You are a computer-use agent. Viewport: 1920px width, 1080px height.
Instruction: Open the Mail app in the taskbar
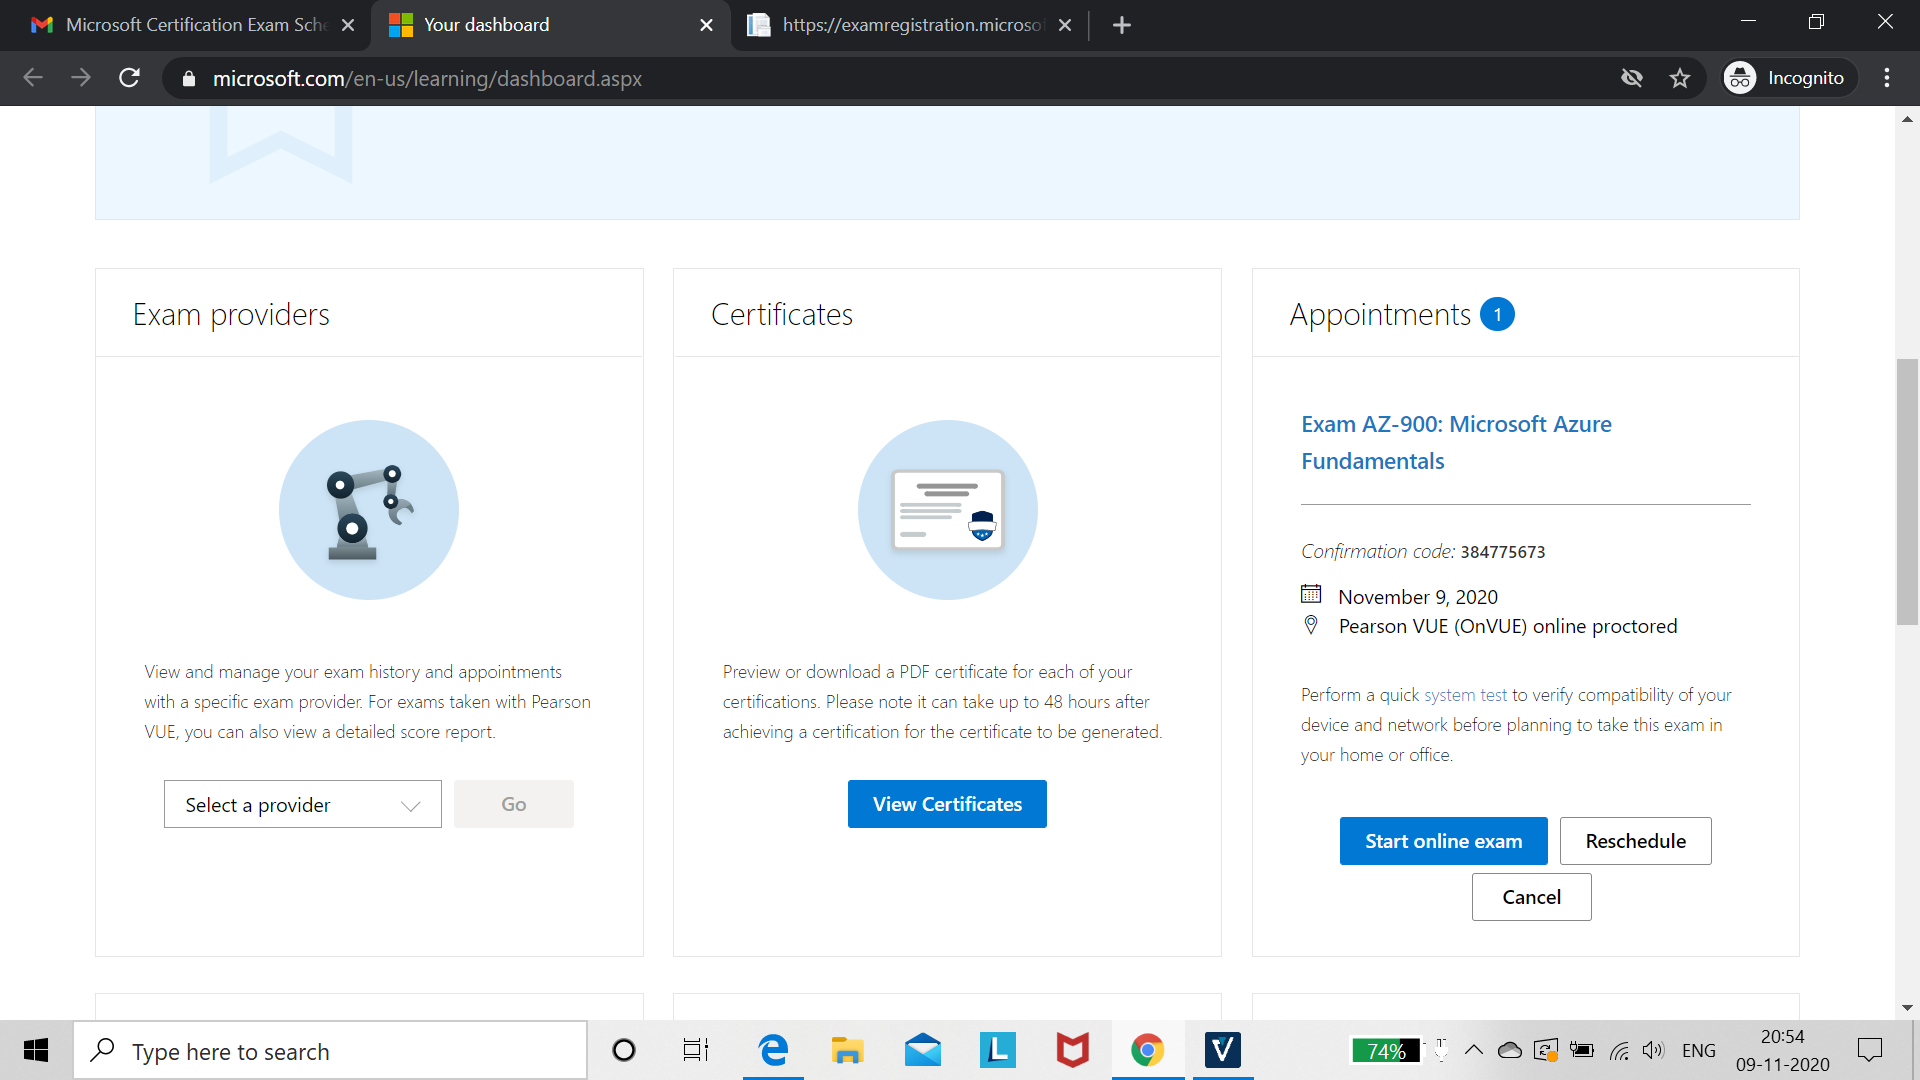coord(922,1050)
